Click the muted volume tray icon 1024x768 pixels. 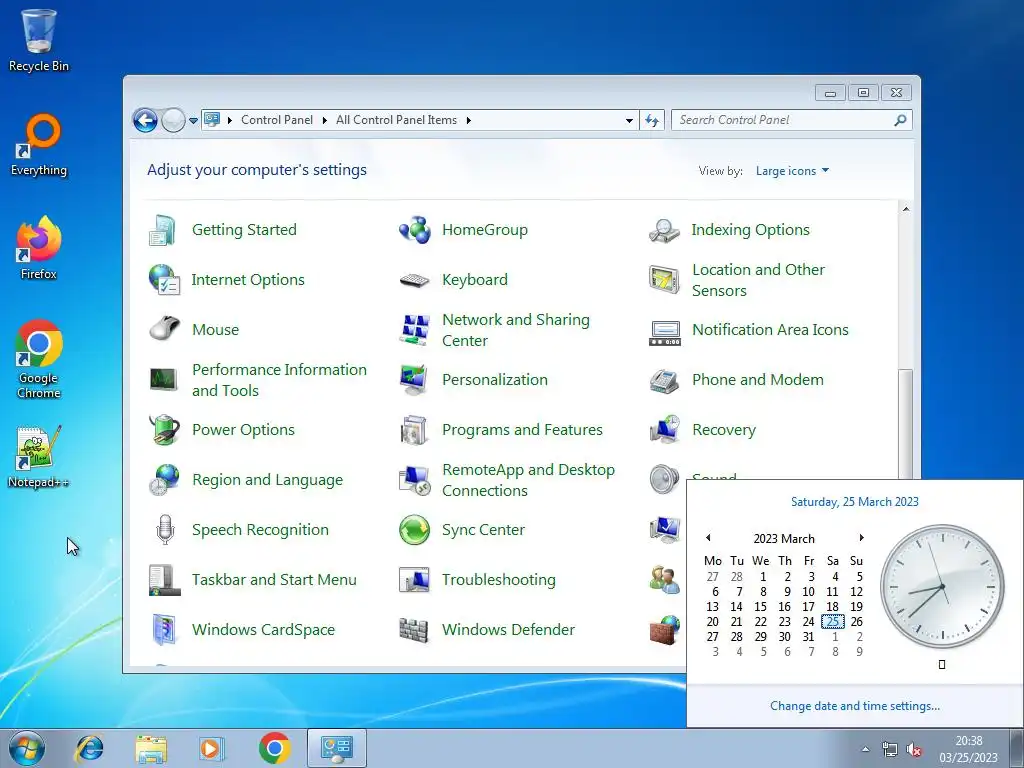click(915, 749)
